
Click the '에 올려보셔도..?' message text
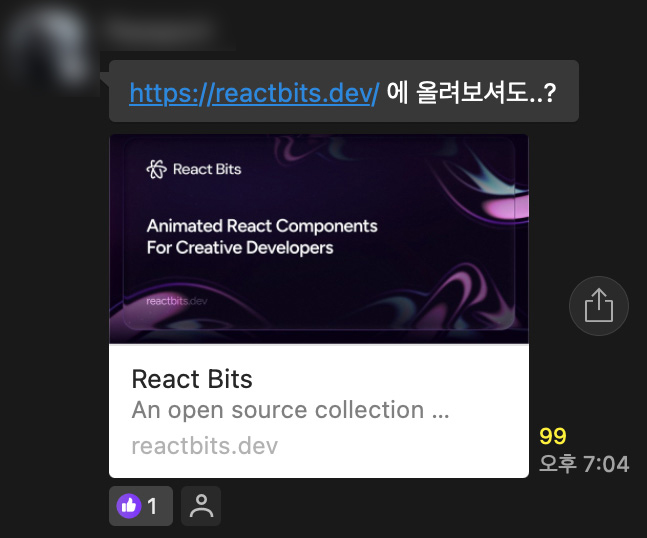pyautogui.click(x=471, y=92)
